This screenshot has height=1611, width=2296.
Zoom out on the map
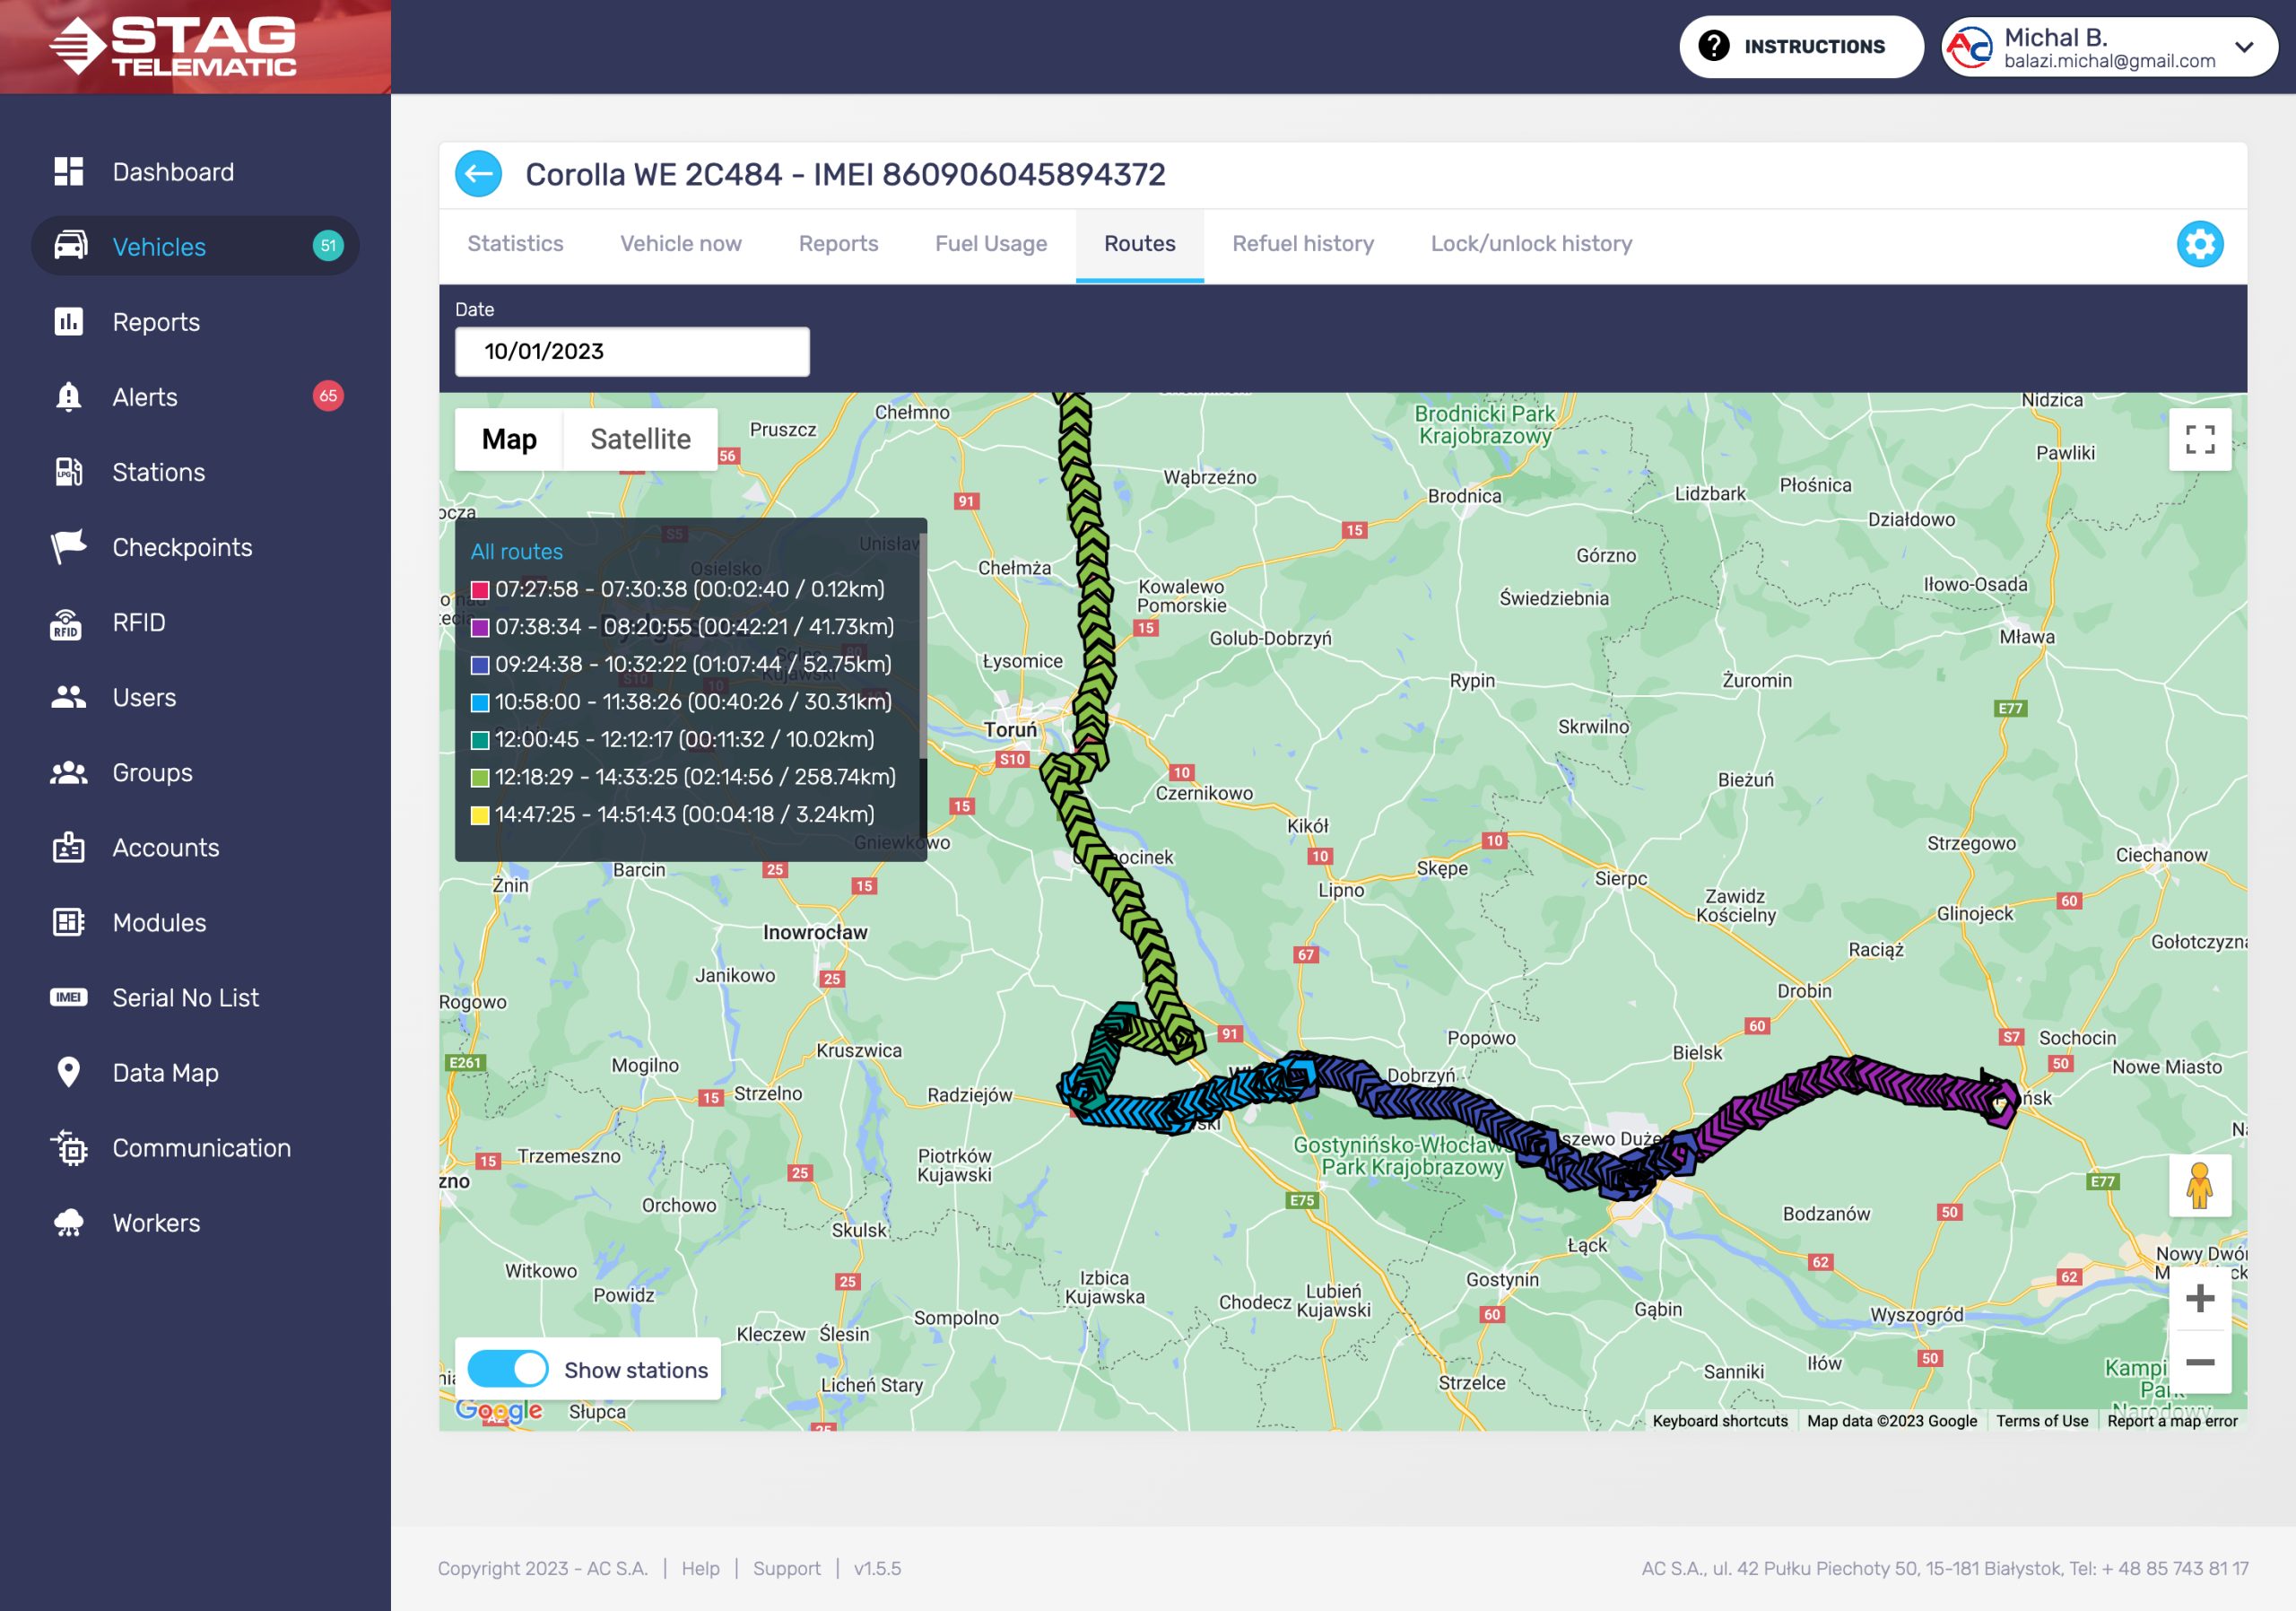[x=2200, y=1362]
